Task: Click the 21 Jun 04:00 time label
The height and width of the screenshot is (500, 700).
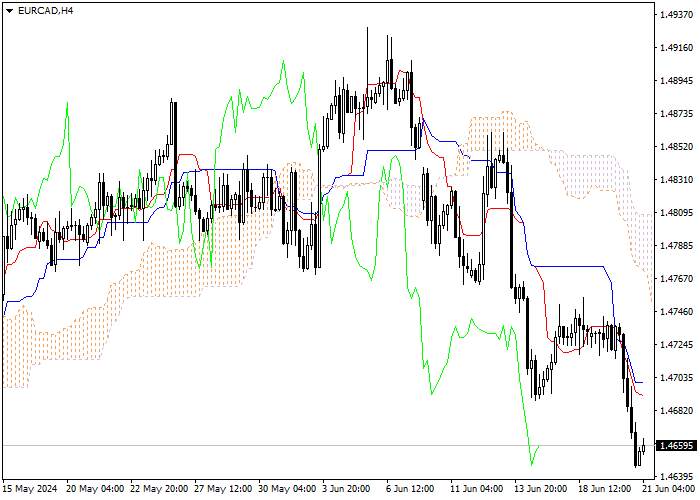Action: tap(670, 489)
